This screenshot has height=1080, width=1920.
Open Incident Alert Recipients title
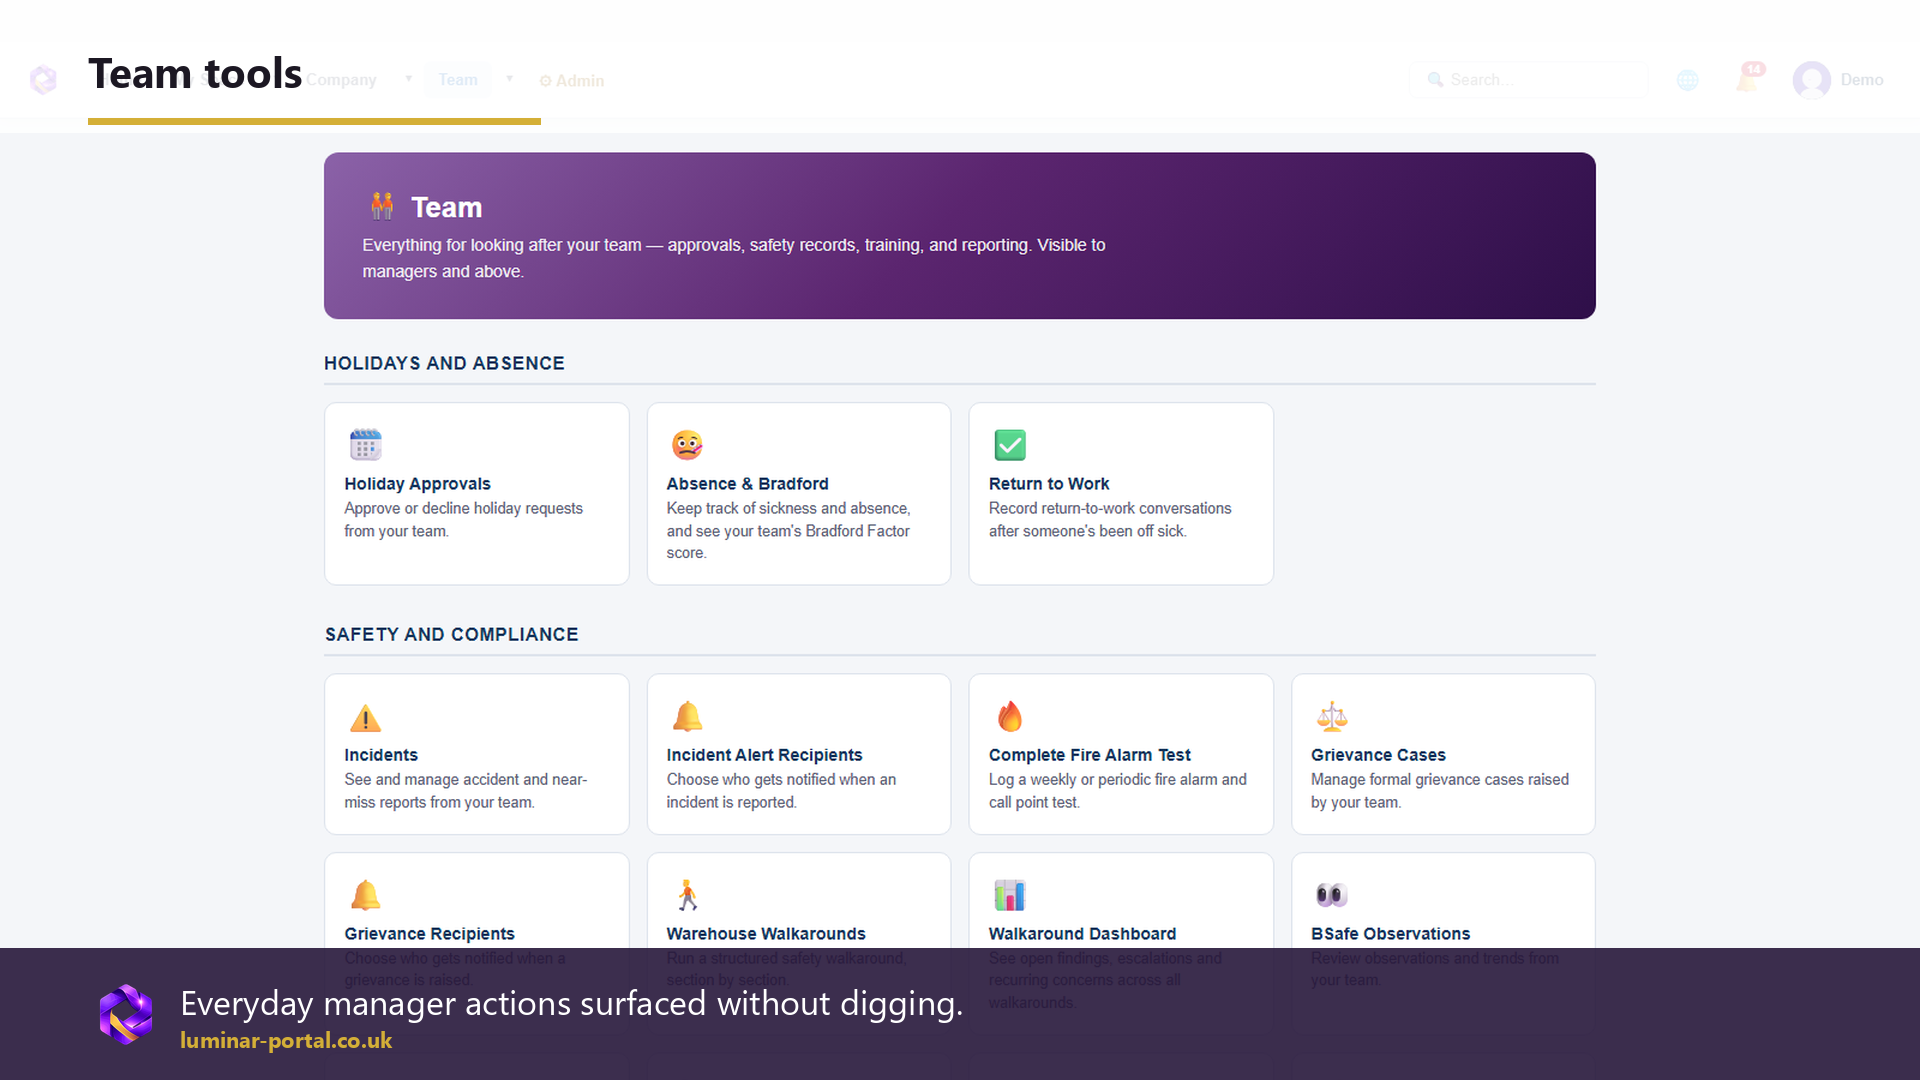[764, 755]
